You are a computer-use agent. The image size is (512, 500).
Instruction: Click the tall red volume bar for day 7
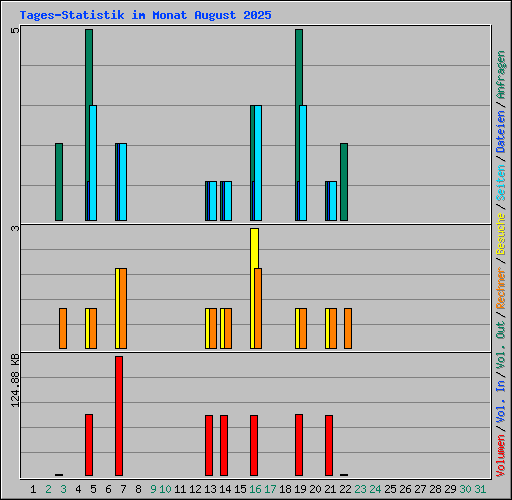point(119,416)
